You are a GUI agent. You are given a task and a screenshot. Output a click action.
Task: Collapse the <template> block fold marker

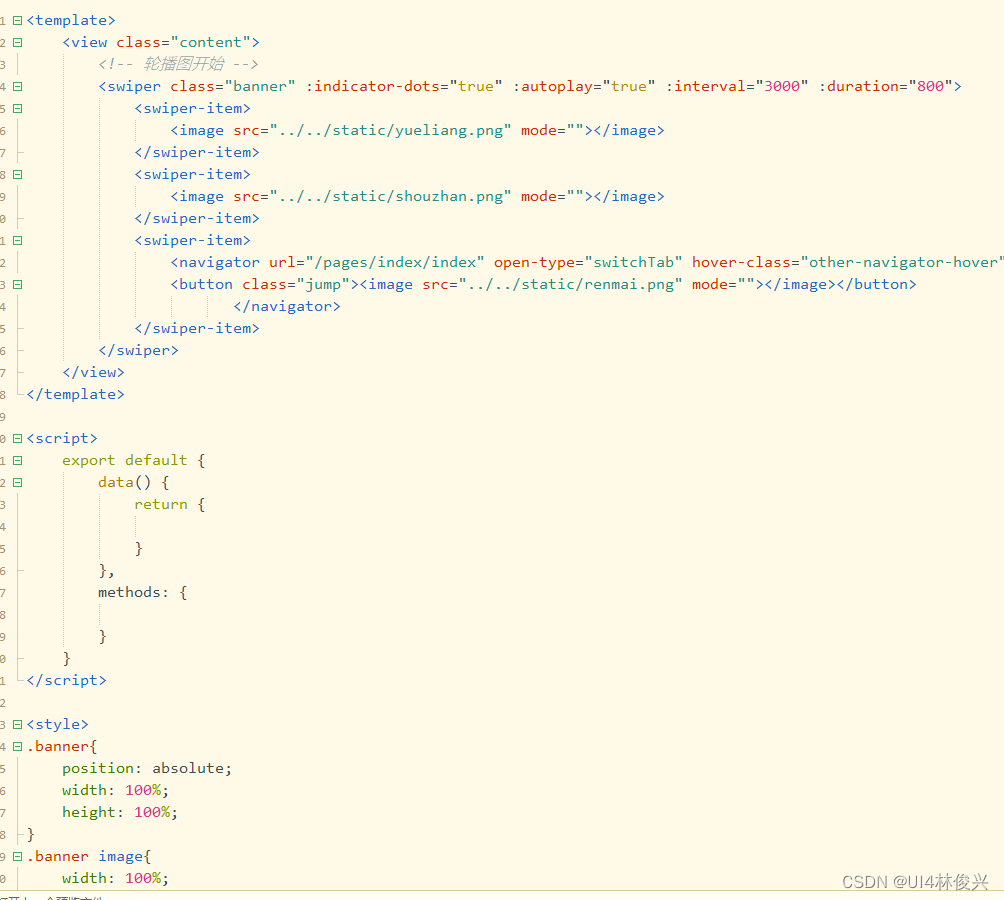click(x=18, y=20)
